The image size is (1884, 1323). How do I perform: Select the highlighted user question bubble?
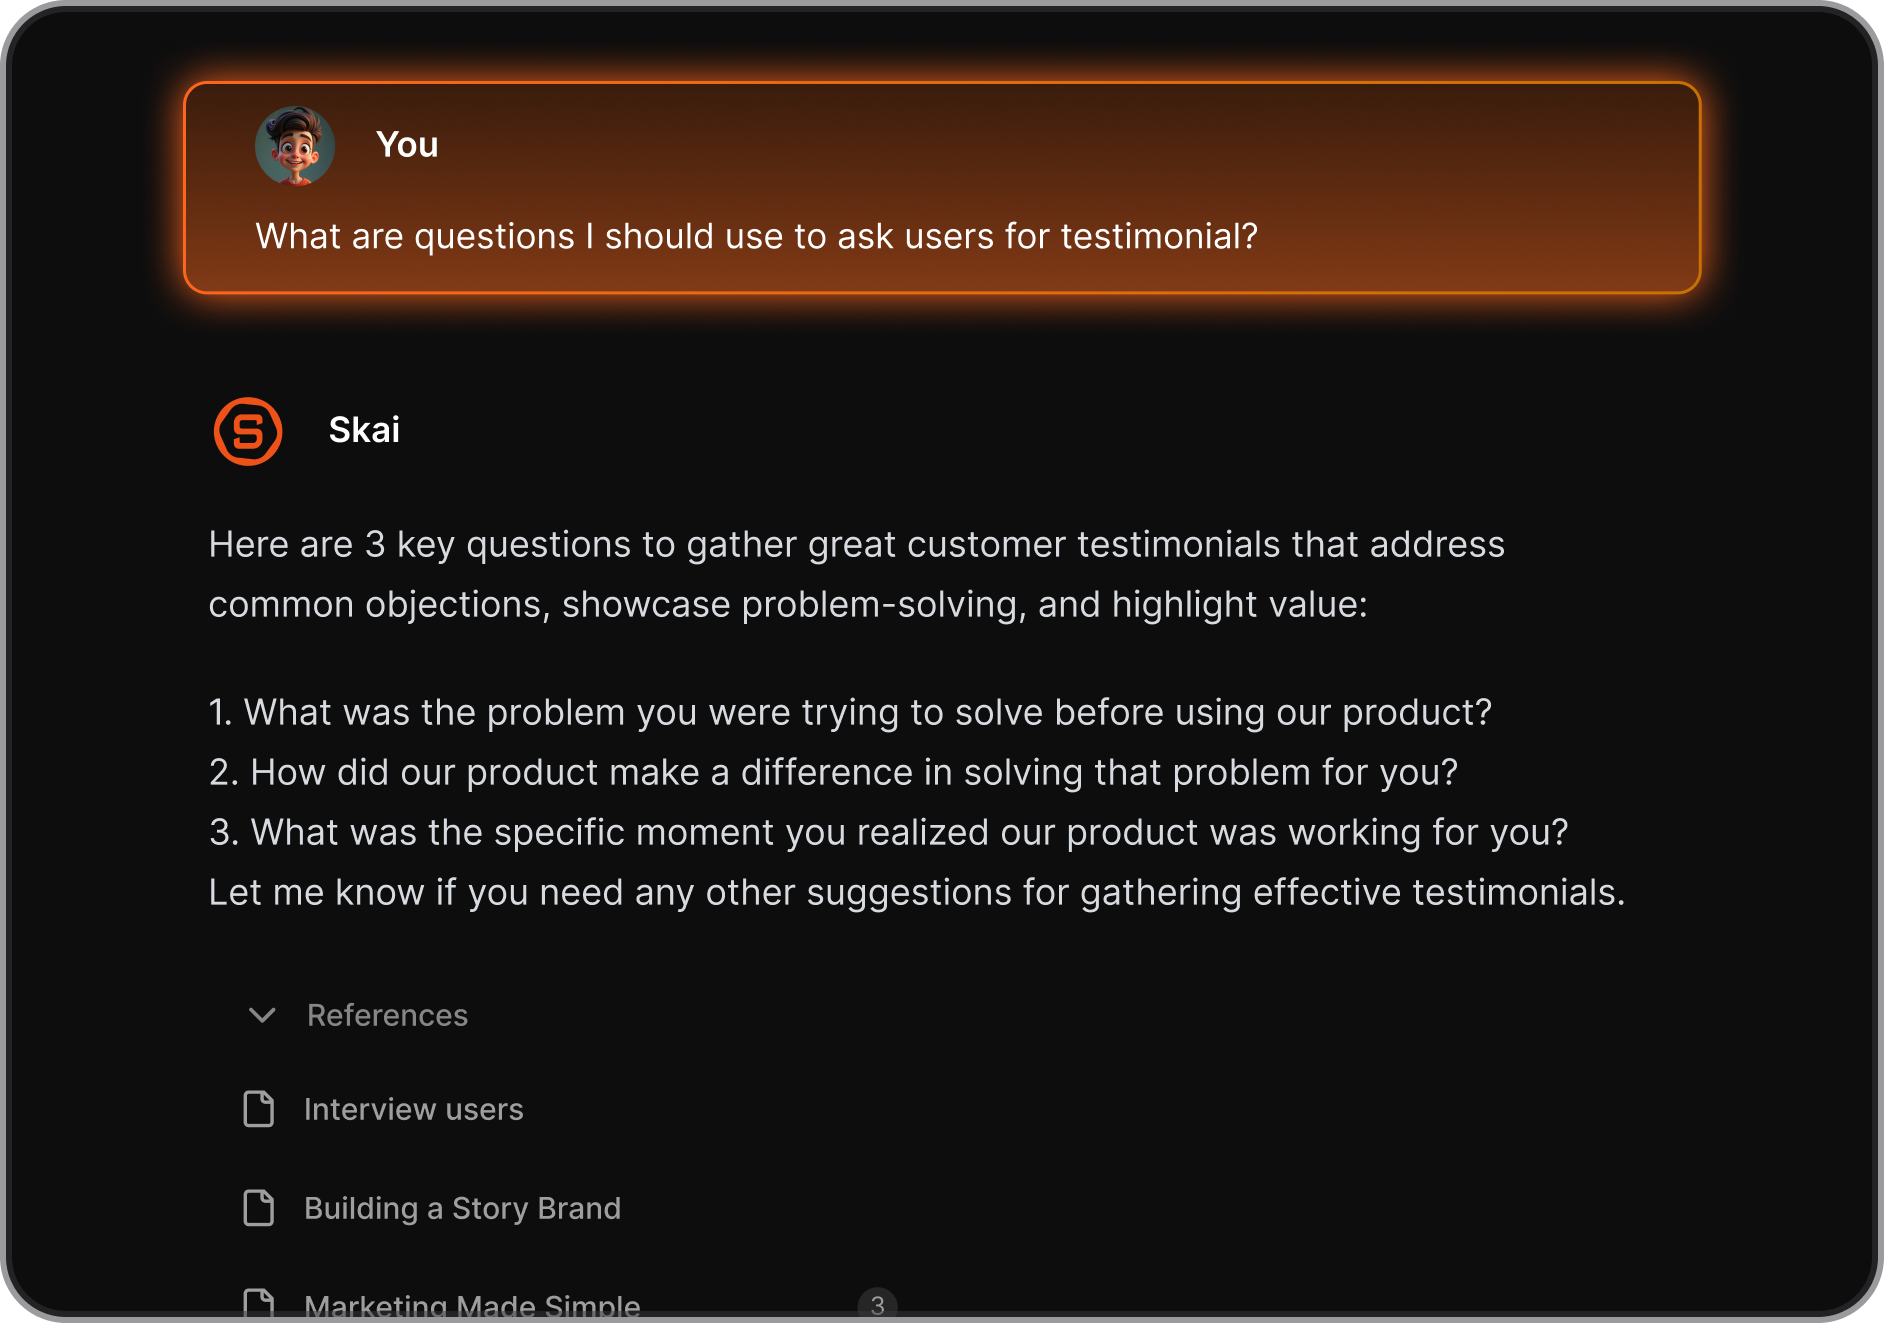[x=941, y=188]
